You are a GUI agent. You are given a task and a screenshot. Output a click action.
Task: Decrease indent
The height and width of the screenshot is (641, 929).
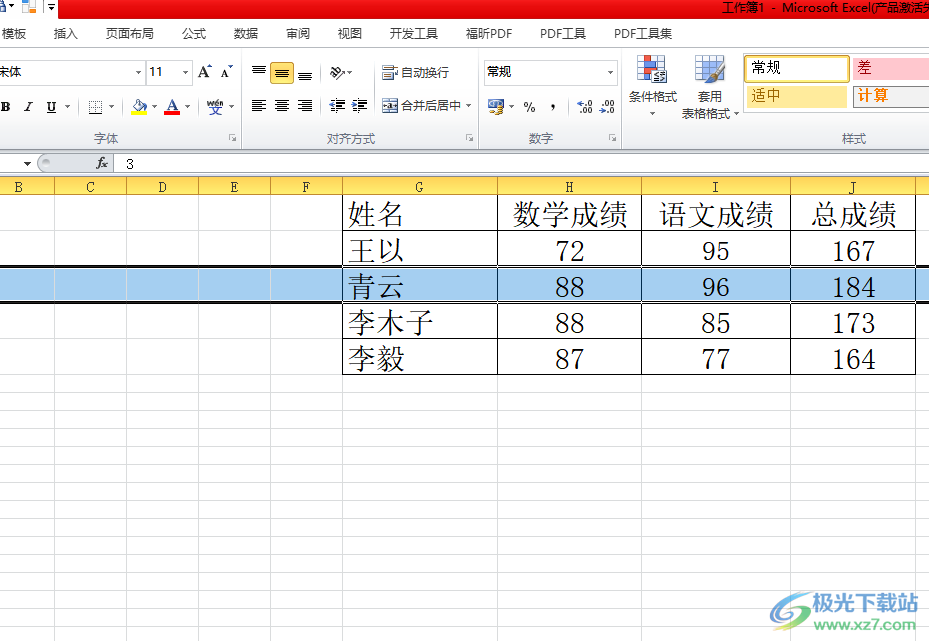(337, 105)
